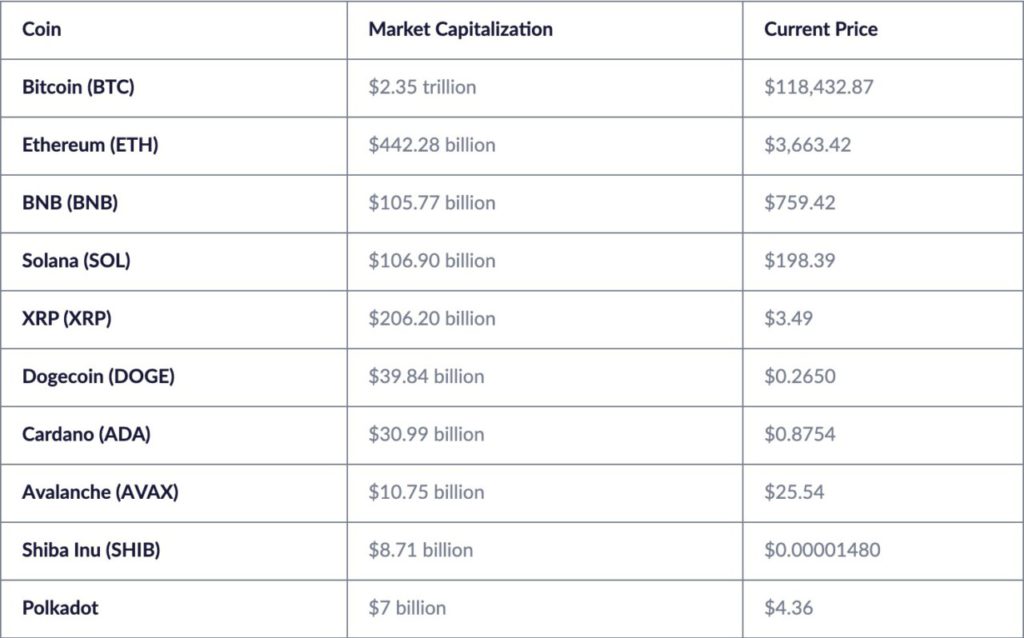
Task: Select the Ethereum (ETH) cell
Action: [x=90, y=145]
